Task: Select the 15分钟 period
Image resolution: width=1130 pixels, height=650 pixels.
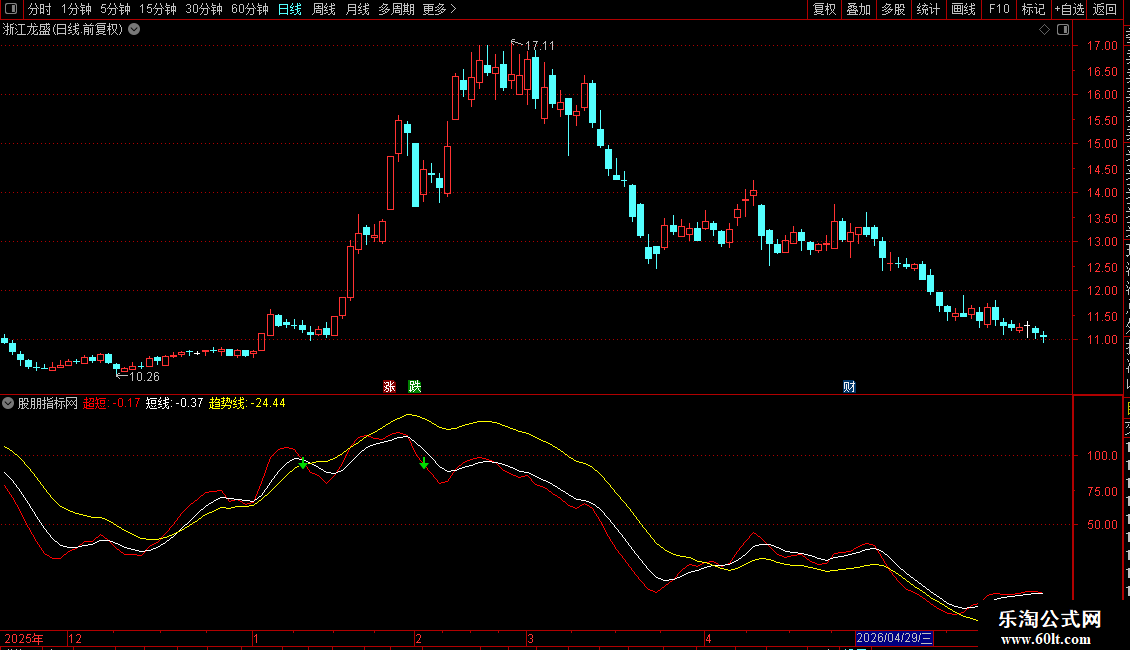Action: (x=158, y=9)
